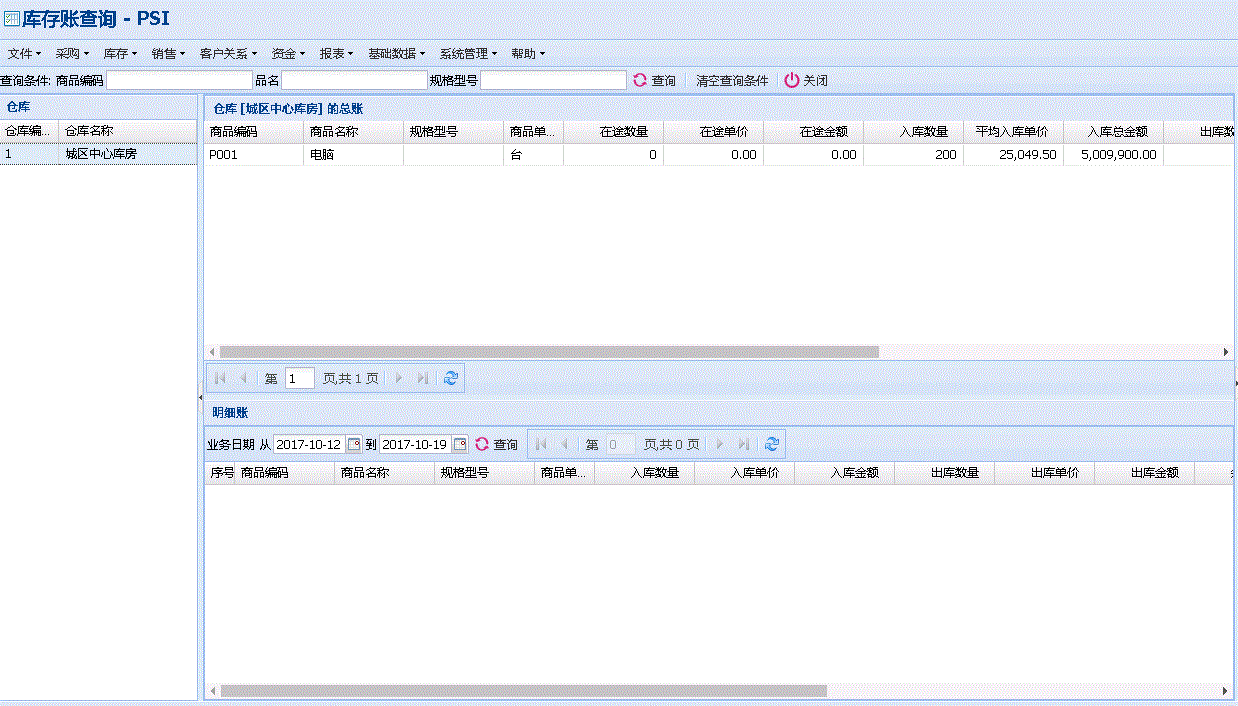
Task: Open the 帮助 dropdown menu
Action: [x=528, y=53]
